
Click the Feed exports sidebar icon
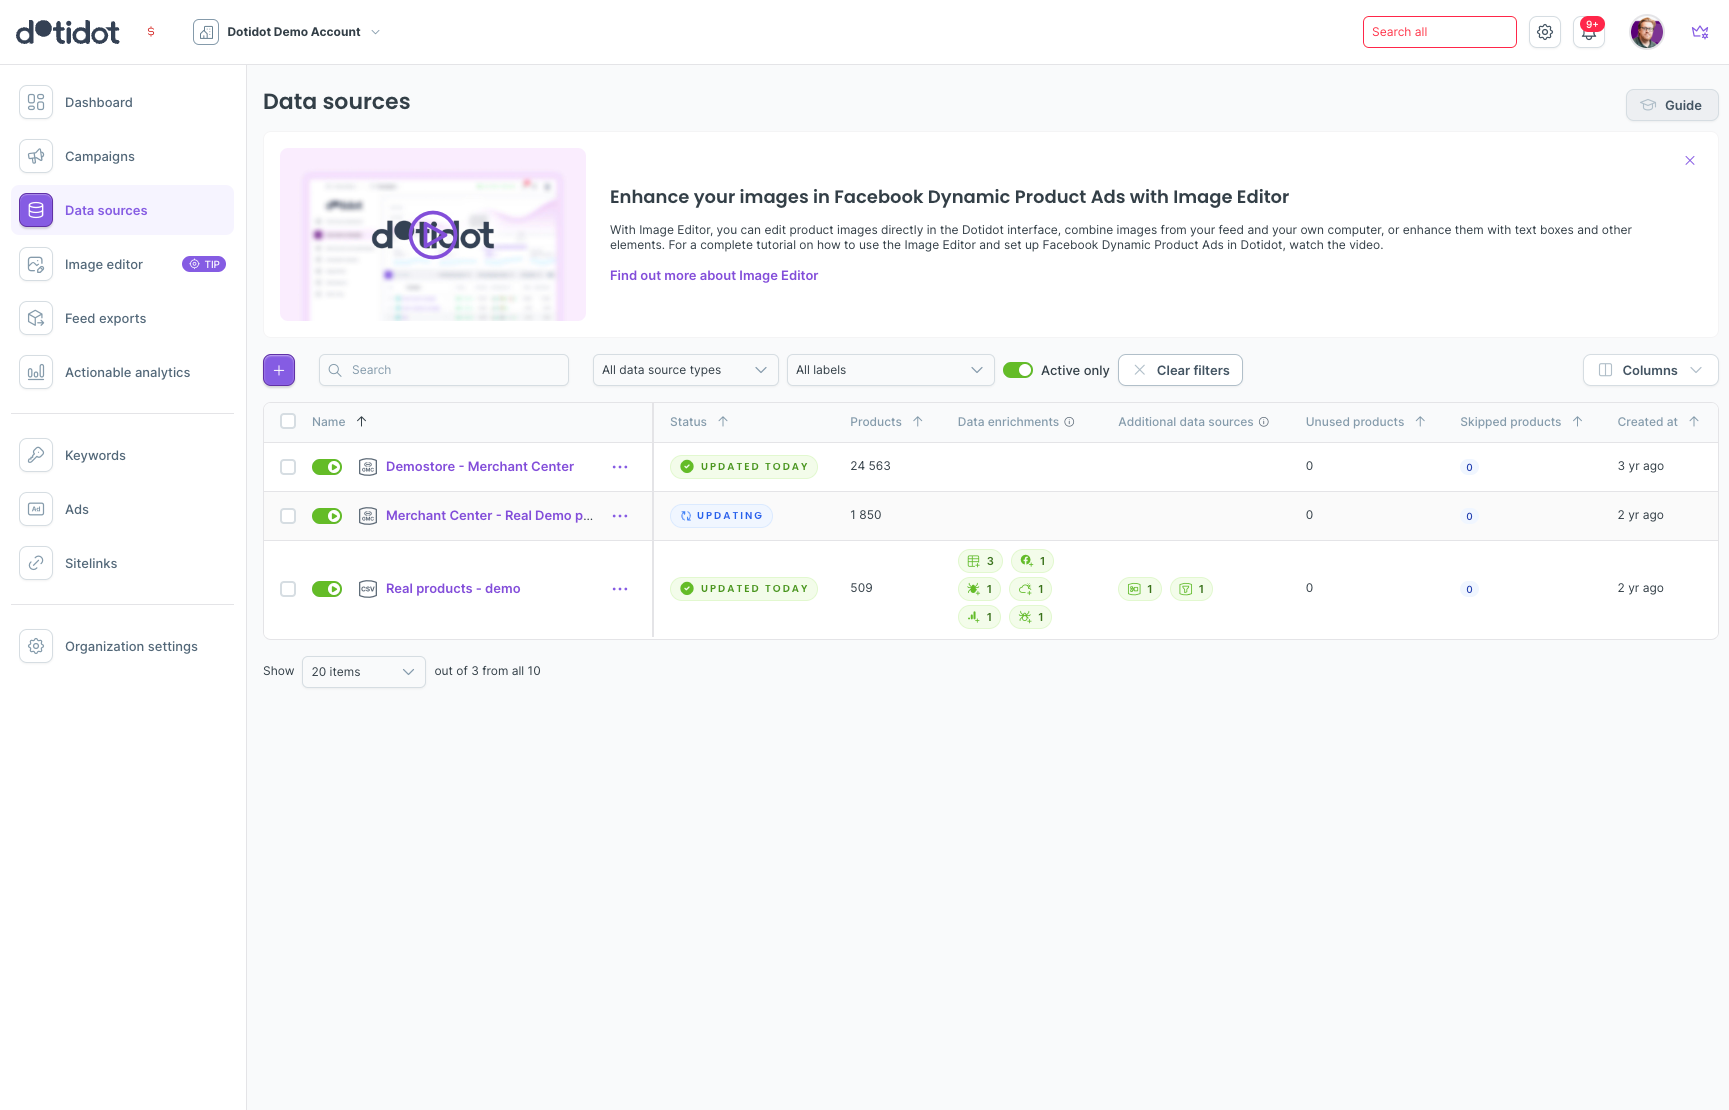tap(36, 319)
